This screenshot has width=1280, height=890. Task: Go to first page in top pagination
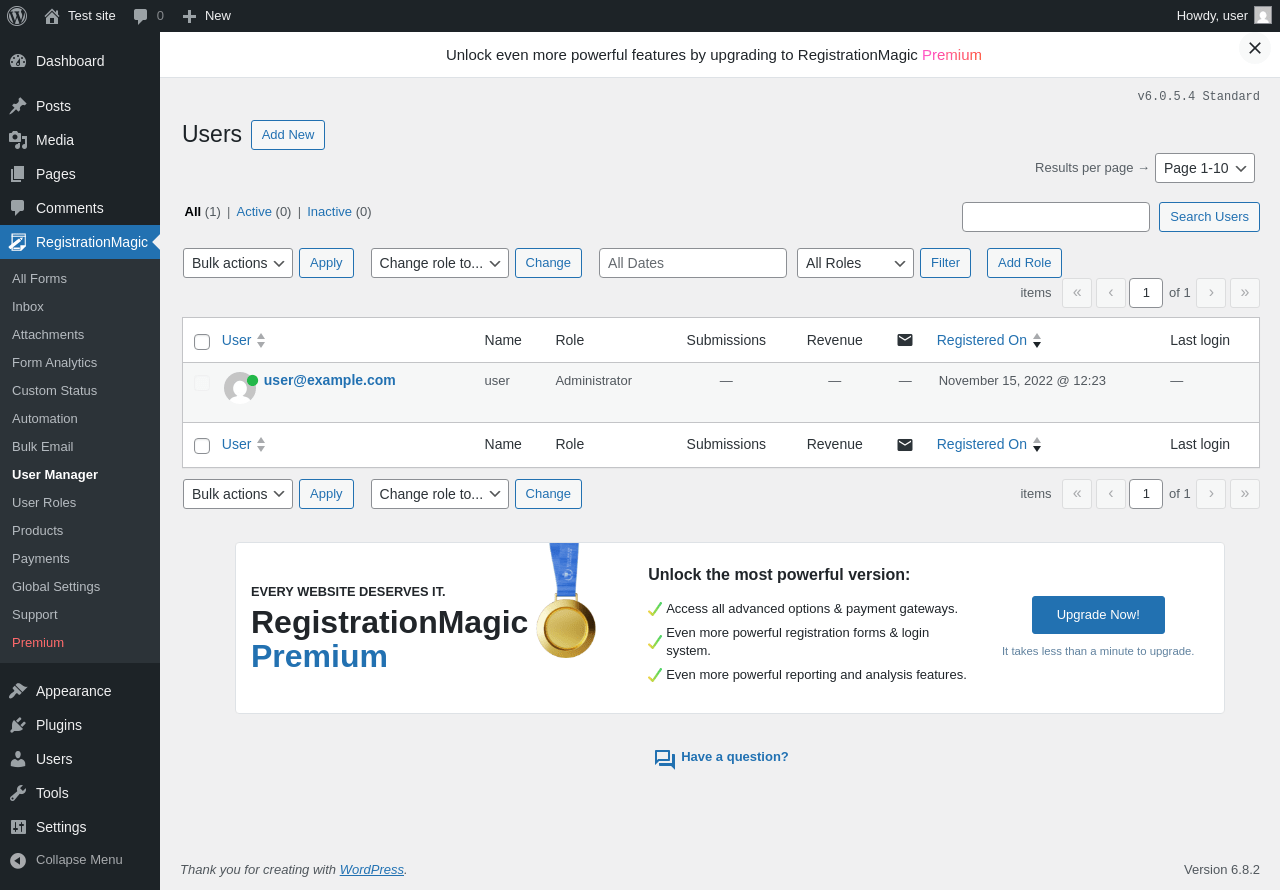[1077, 293]
